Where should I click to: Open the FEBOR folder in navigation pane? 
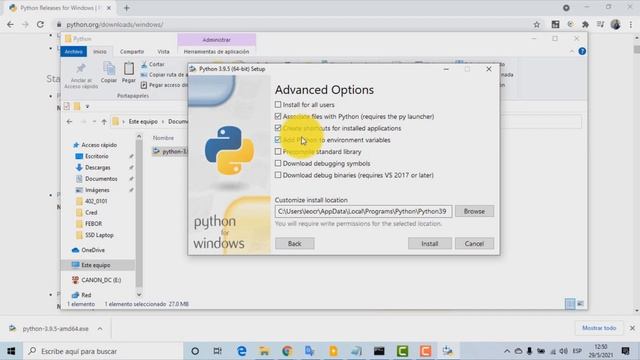(93, 224)
